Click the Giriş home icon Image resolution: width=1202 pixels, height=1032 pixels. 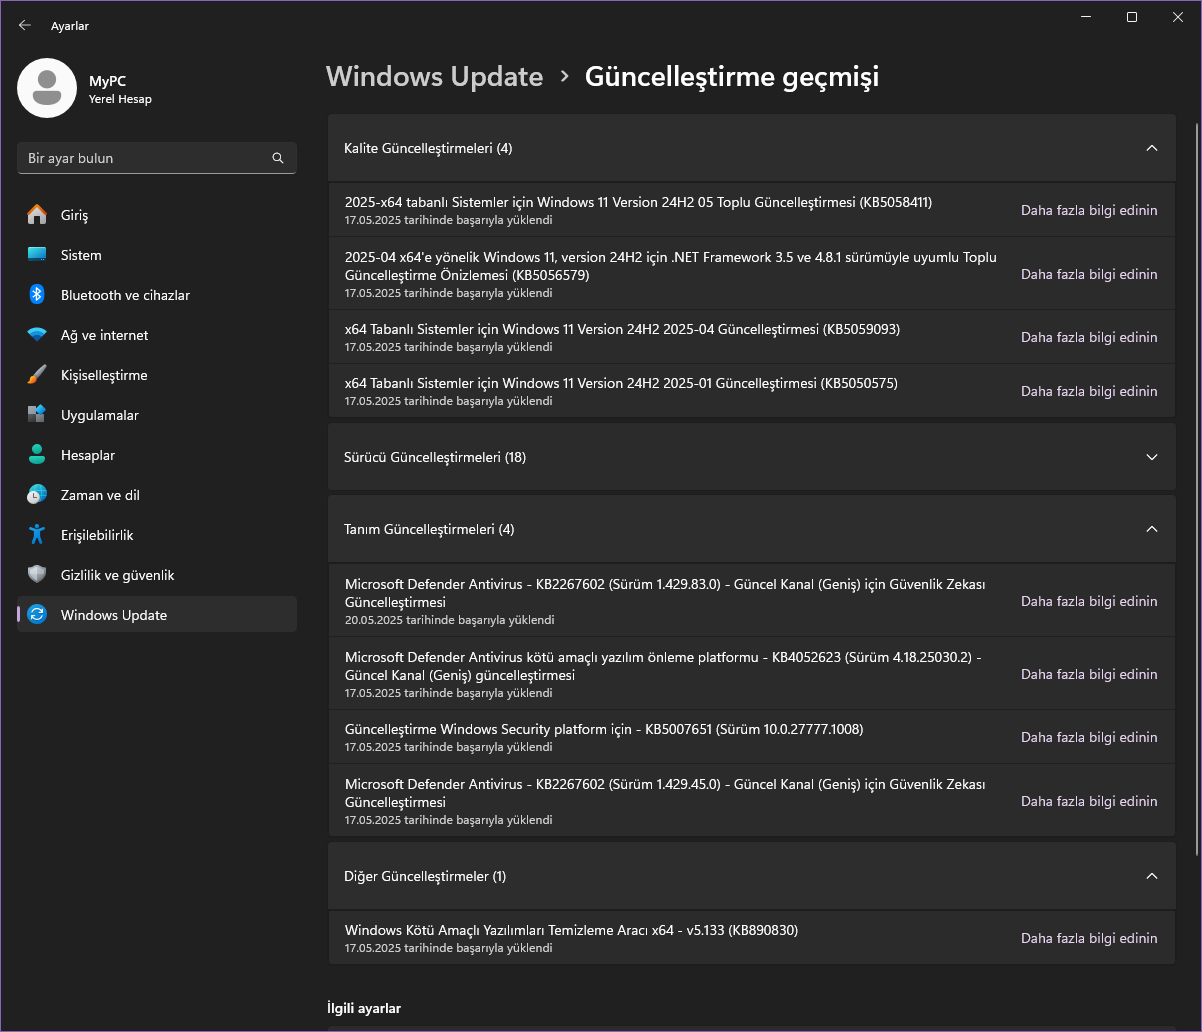(x=37, y=215)
